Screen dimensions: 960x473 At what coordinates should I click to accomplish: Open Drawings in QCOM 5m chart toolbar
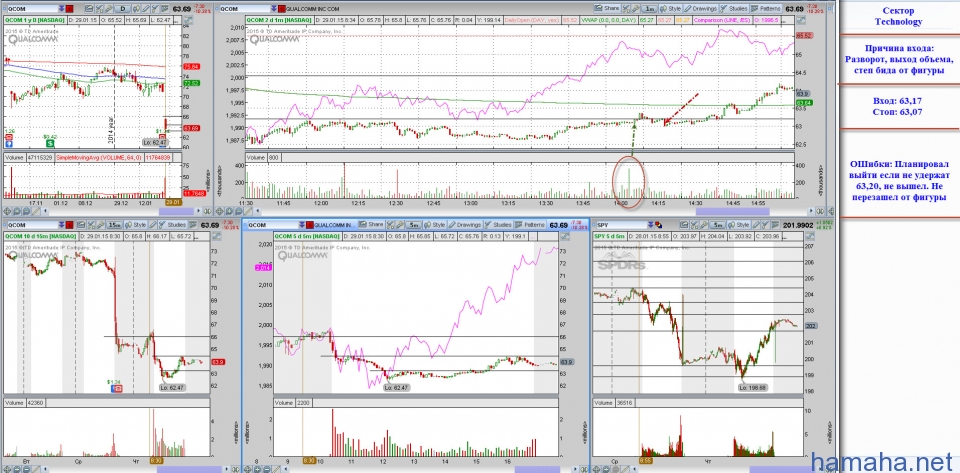465,225
